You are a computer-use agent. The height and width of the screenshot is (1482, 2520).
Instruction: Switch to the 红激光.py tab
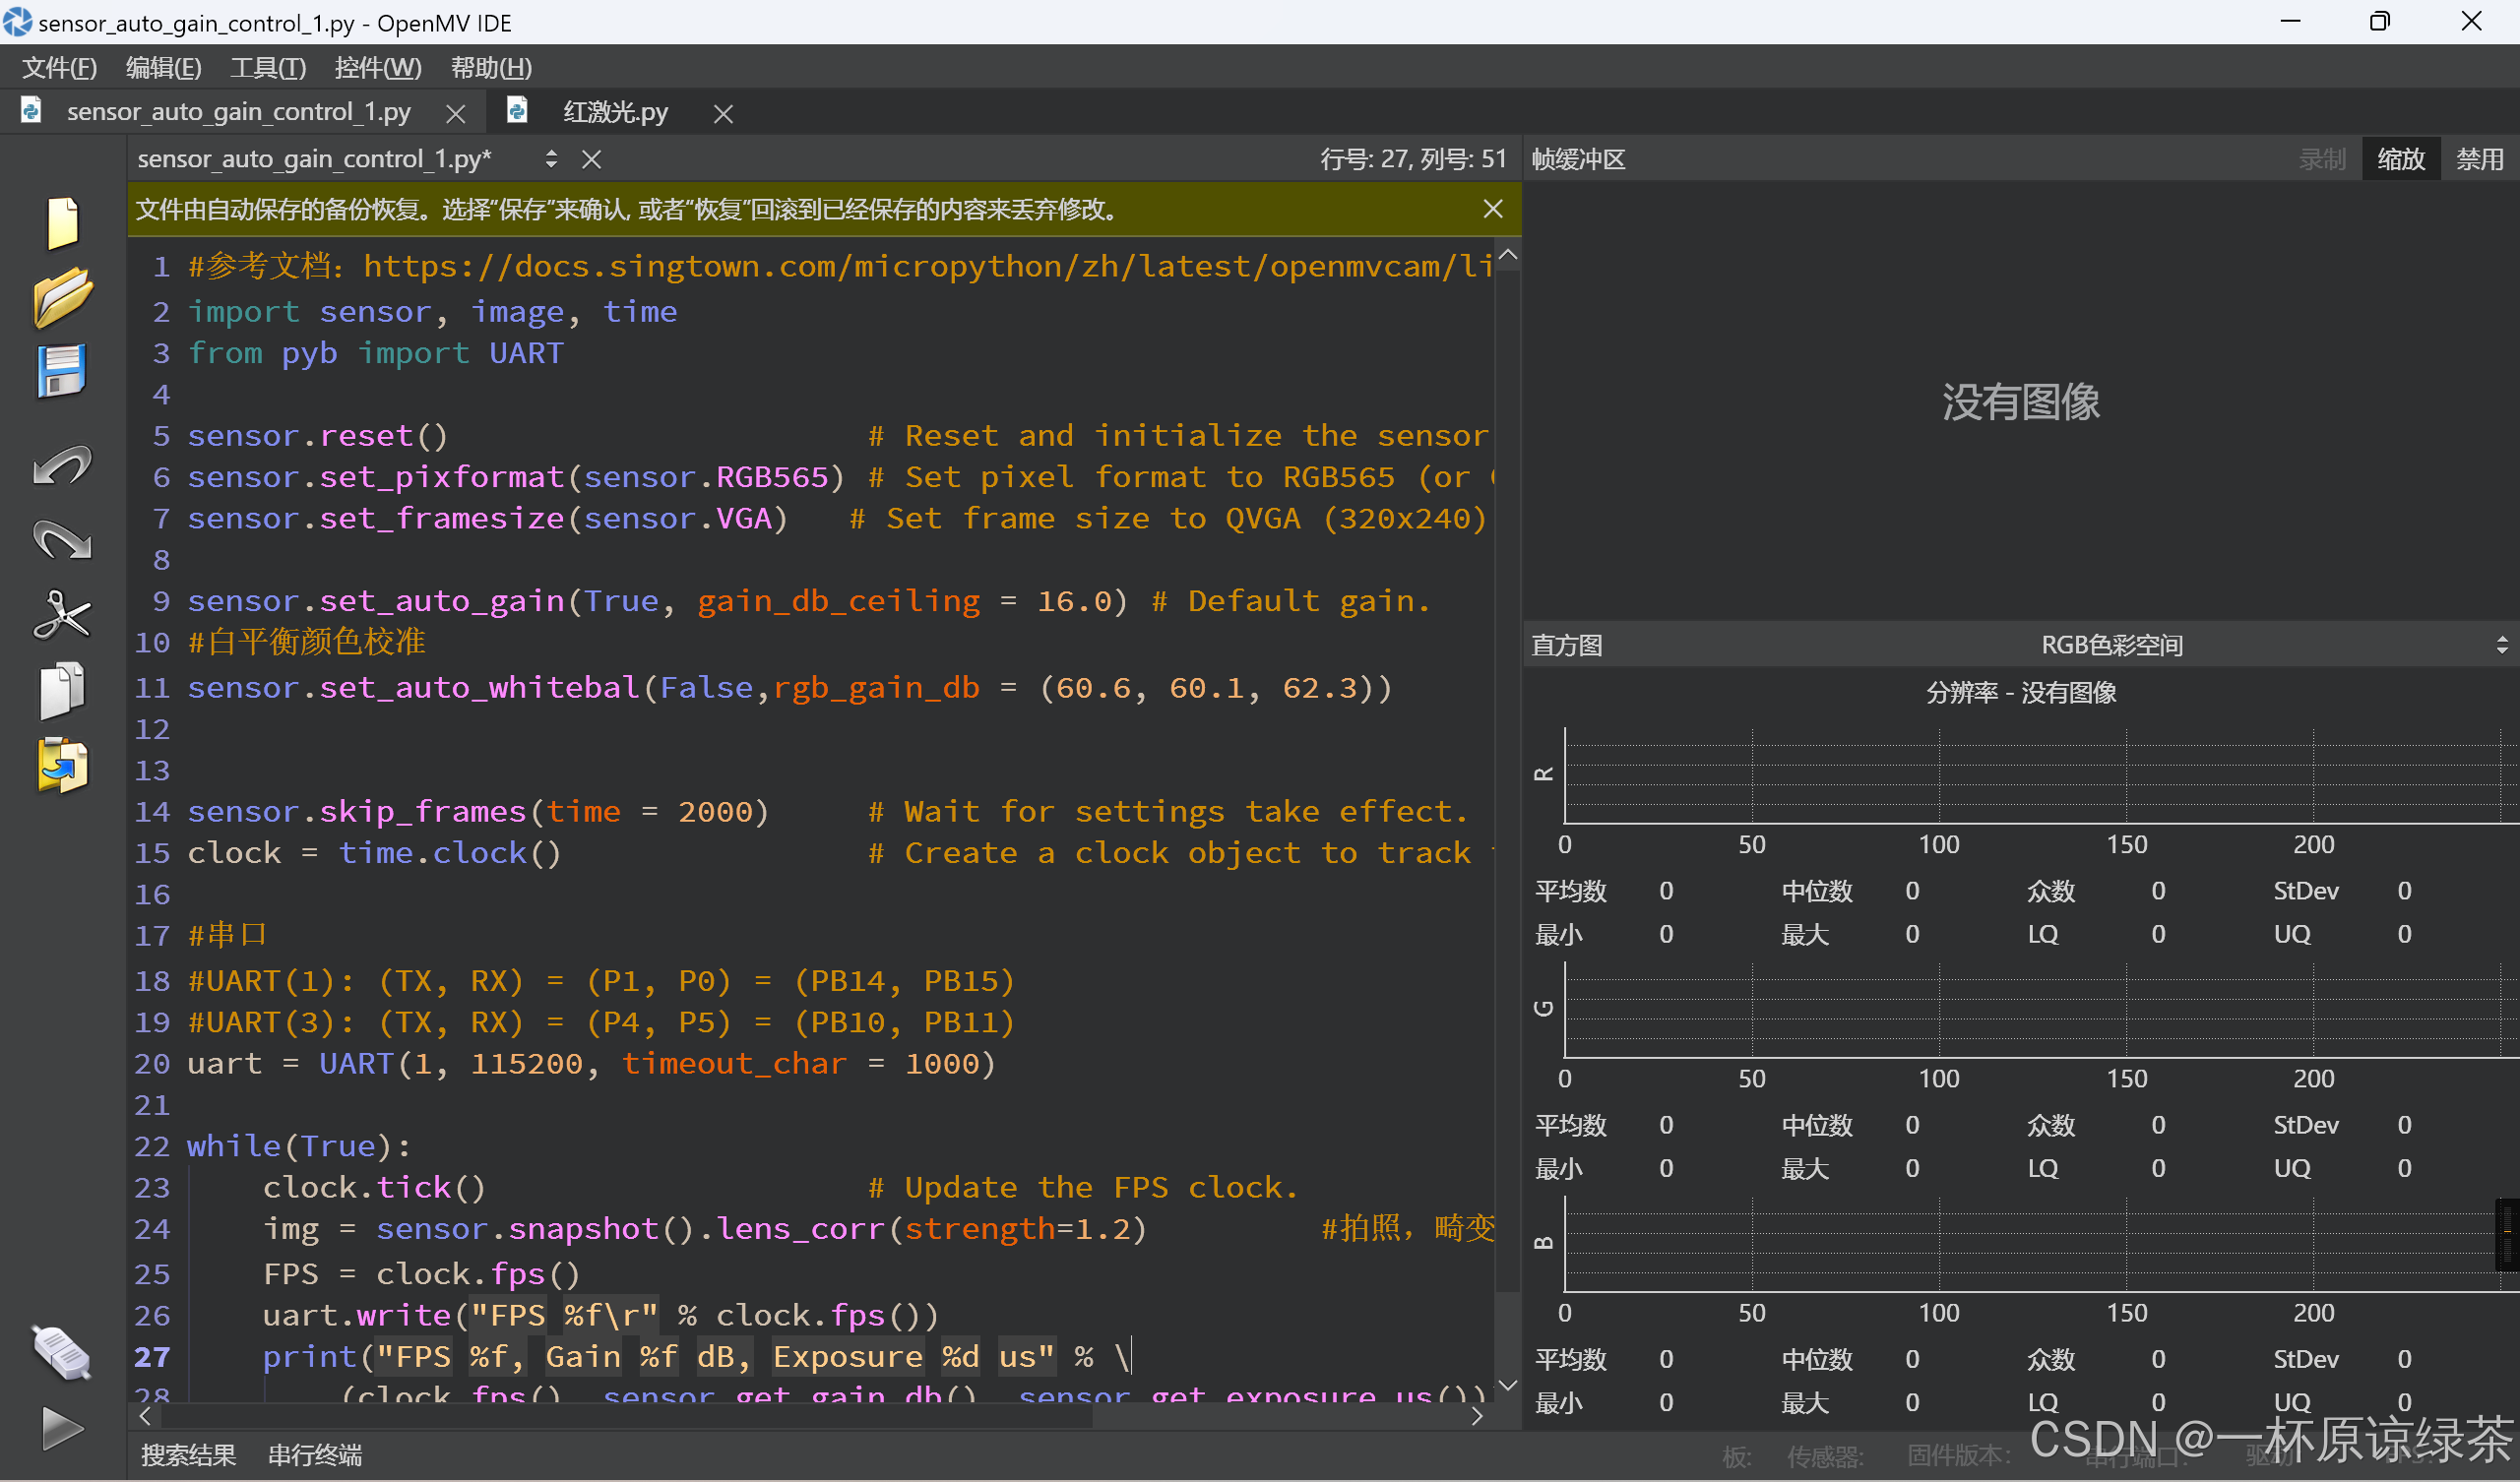pos(615,112)
